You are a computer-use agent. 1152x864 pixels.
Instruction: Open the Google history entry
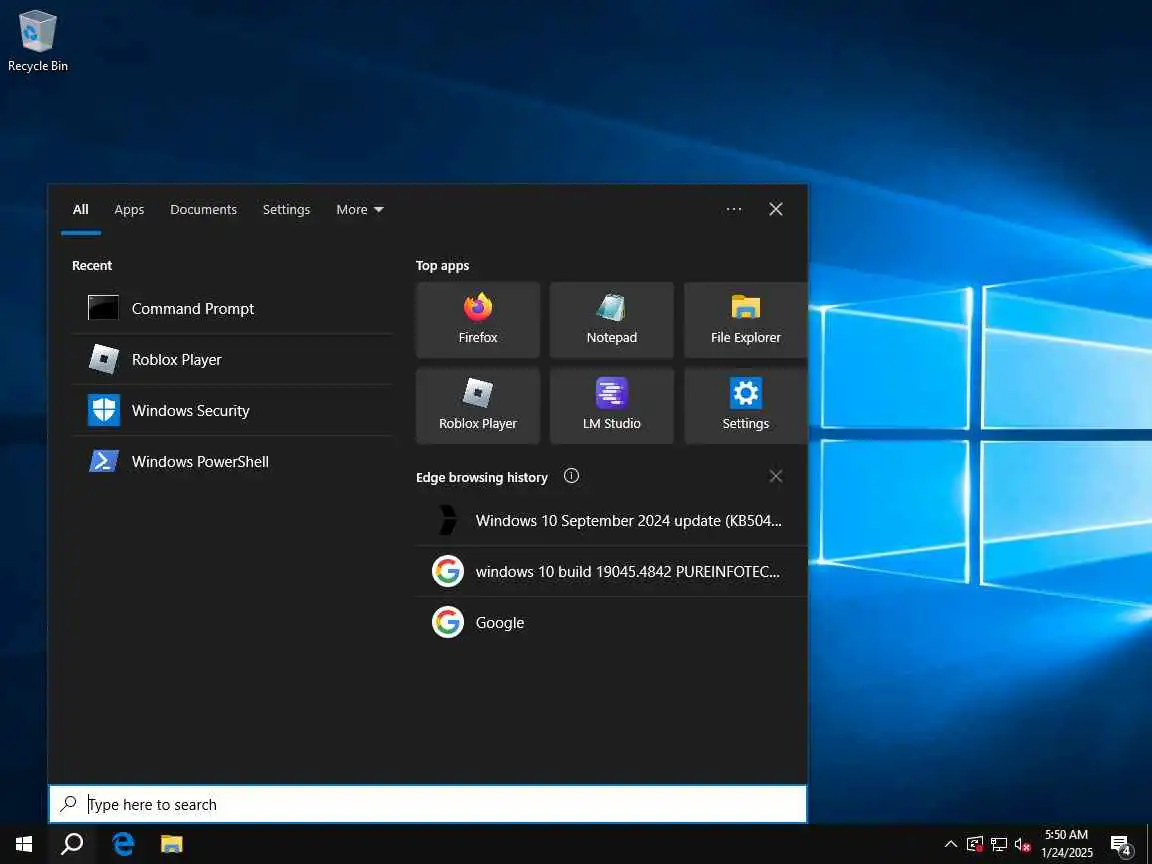[611, 622]
